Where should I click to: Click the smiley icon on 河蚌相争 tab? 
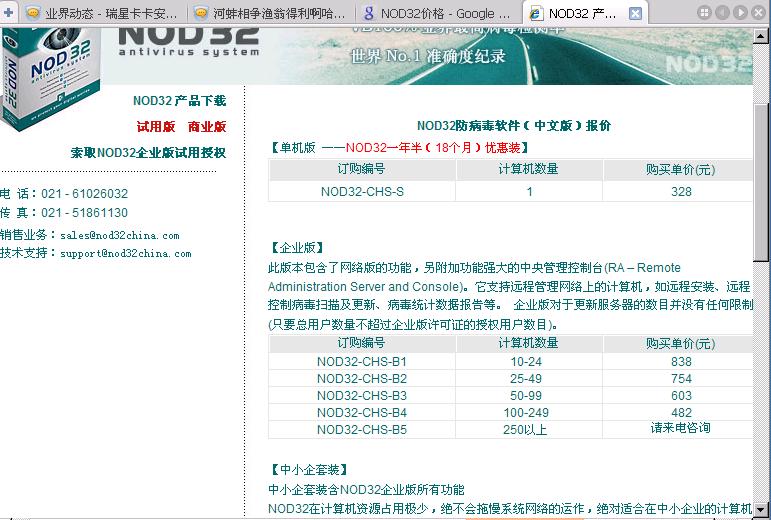pos(200,13)
